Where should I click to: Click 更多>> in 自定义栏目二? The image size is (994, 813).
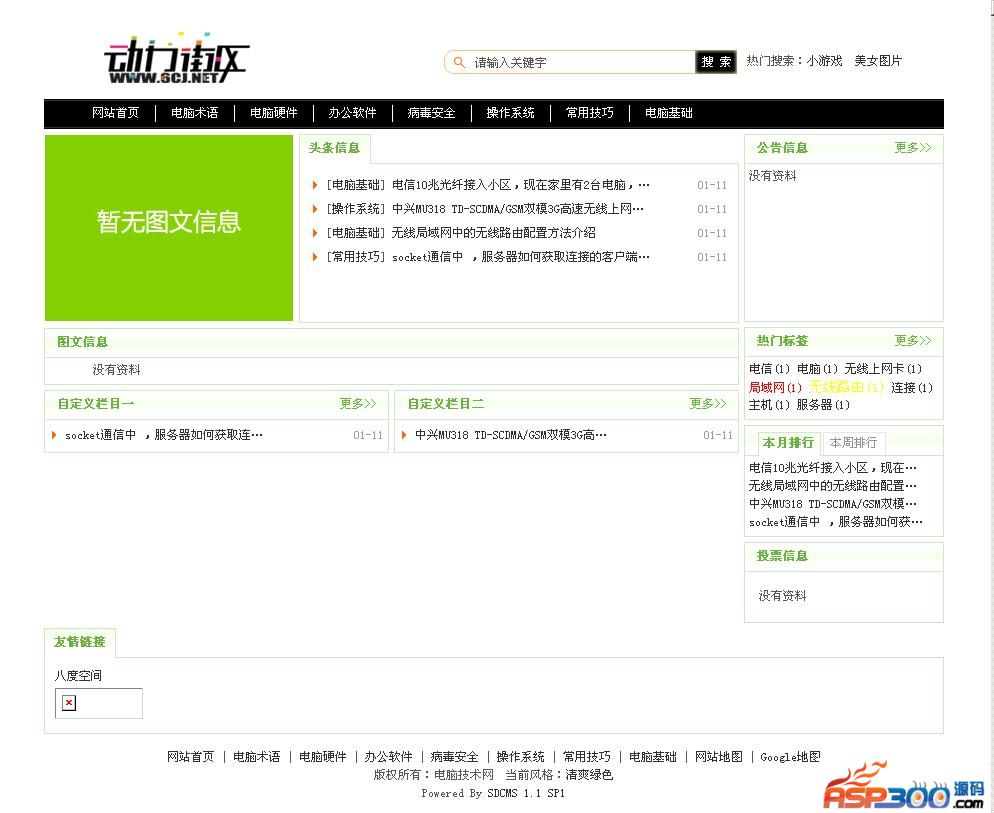click(x=707, y=403)
